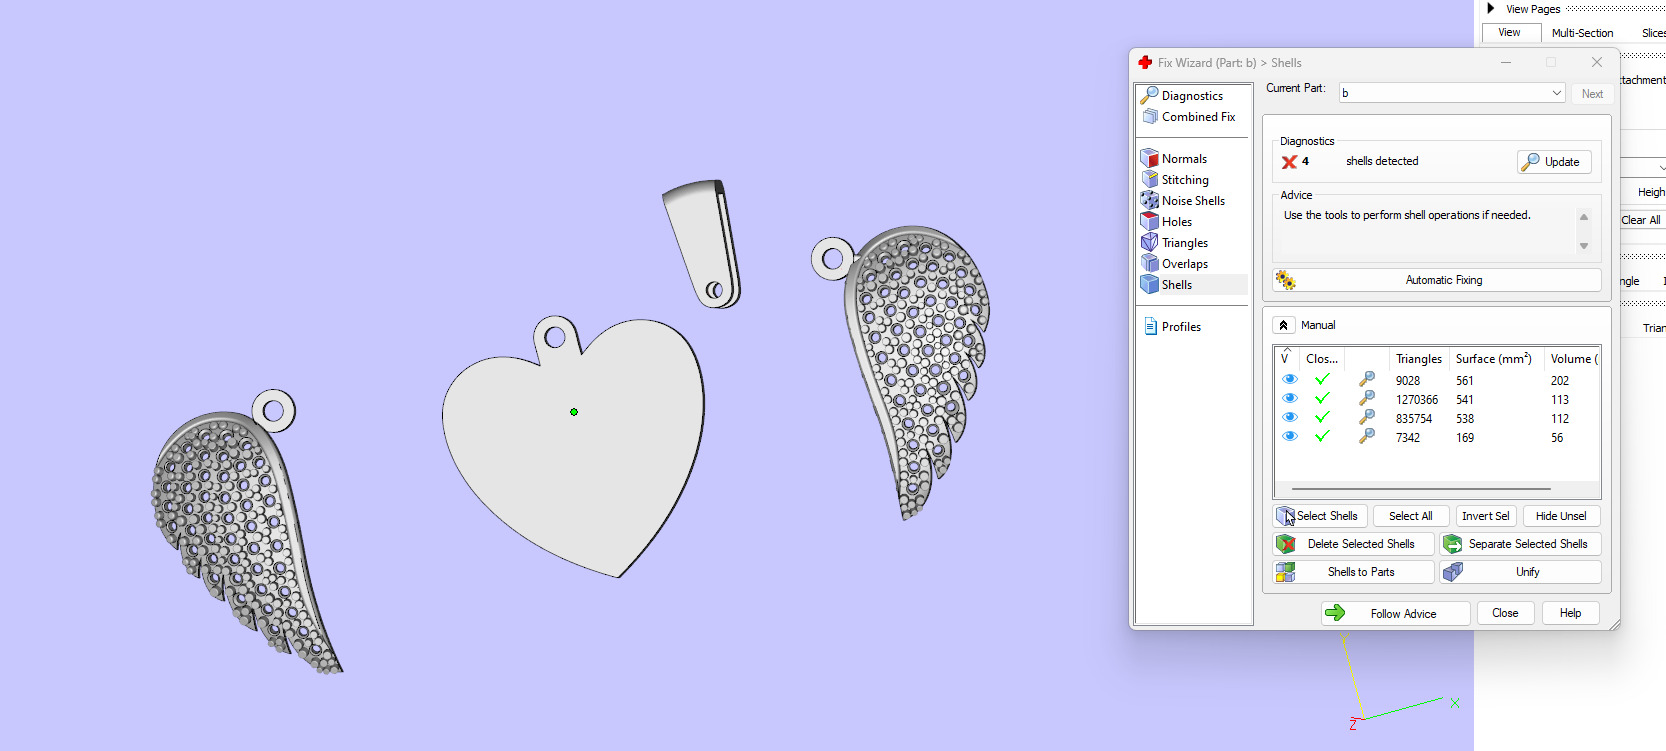Sort shells list by V column

[x=1286, y=359]
